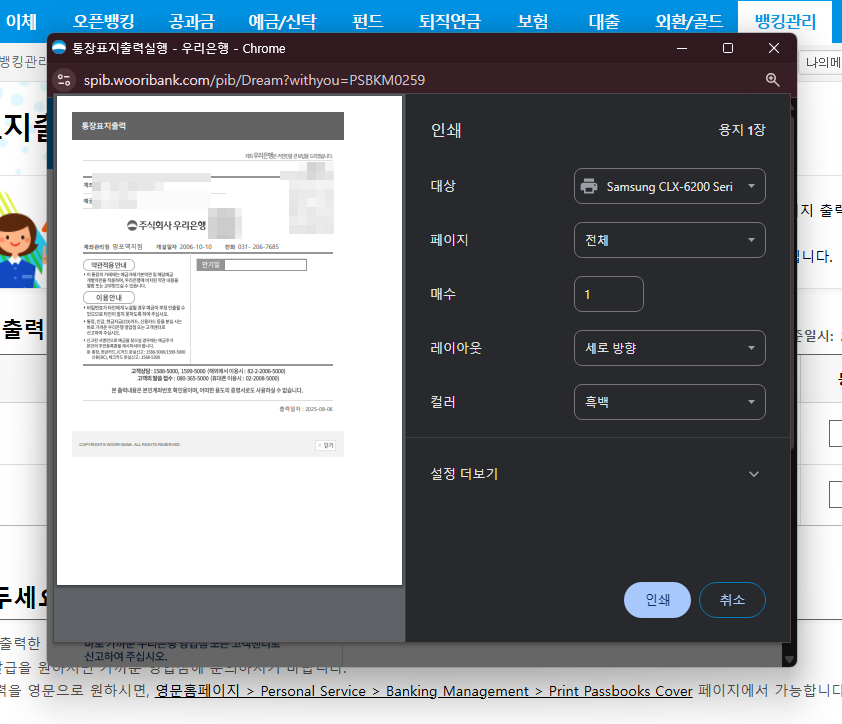Open the 이체 menu item
This screenshot has width=842, height=724.
coord(20,18)
